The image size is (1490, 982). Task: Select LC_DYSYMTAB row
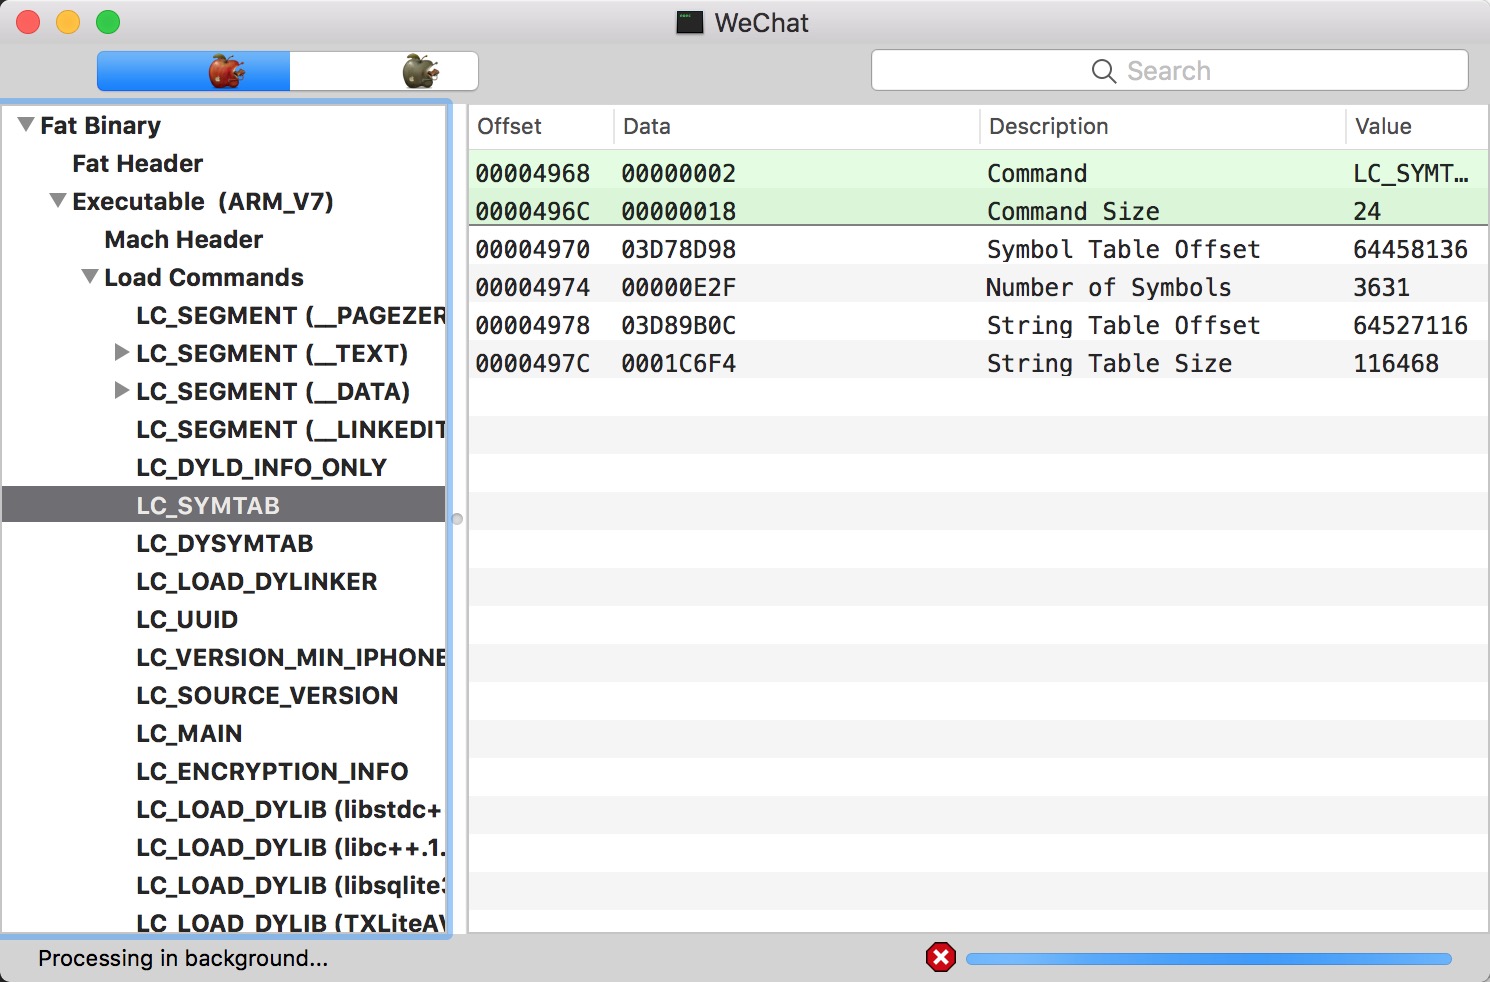click(224, 543)
